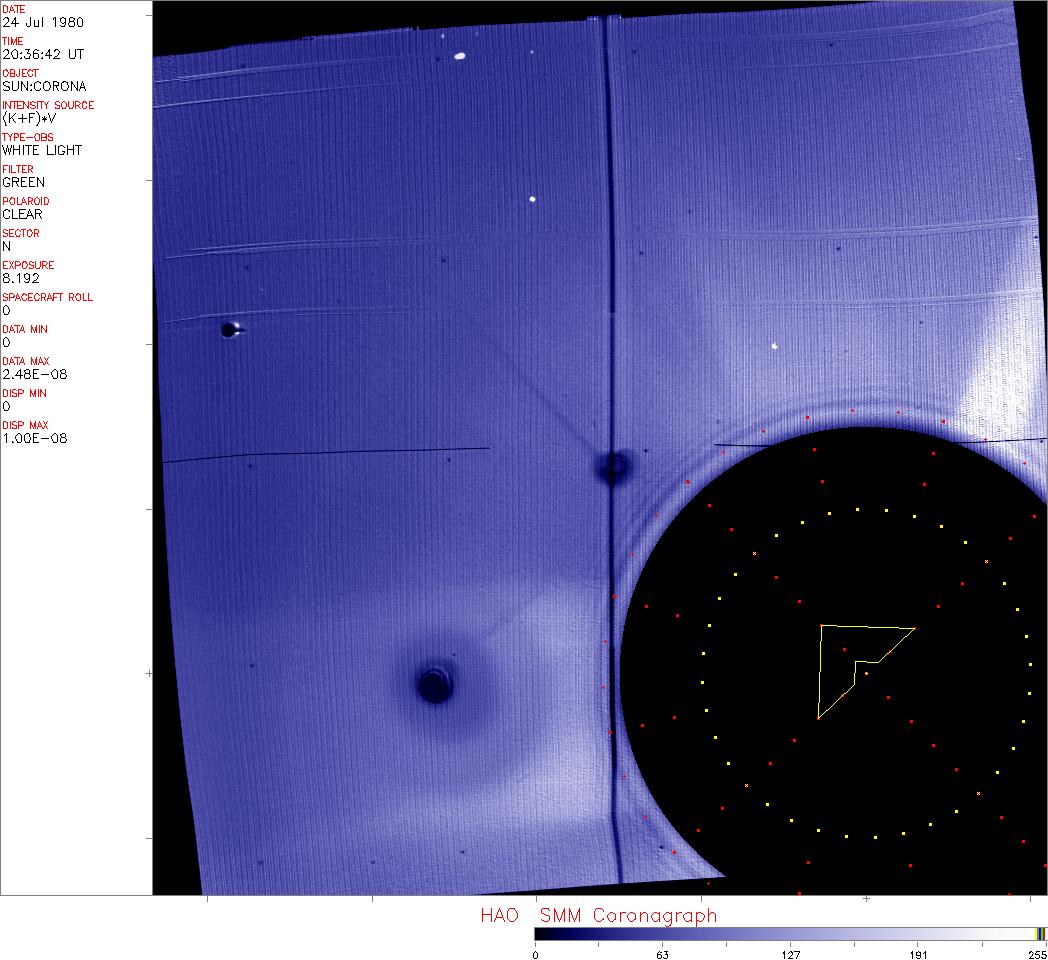Click the bright white spot below the top one
The image size is (1048, 960).
pyautogui.click(x=532, y=199)
